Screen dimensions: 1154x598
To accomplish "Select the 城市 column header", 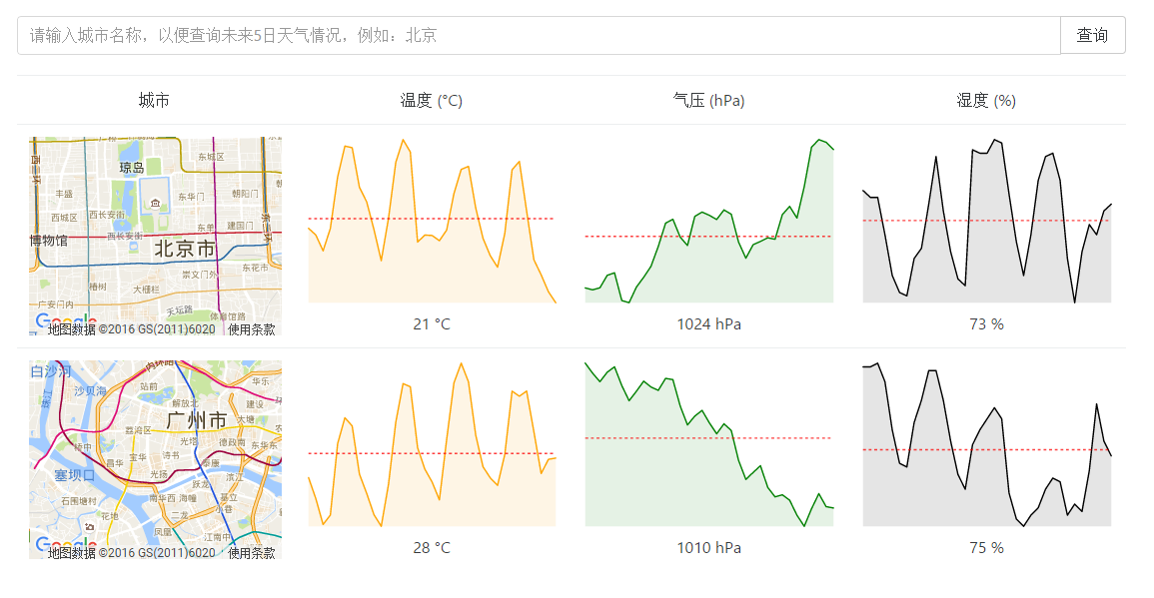I will [x=154, y=101].
